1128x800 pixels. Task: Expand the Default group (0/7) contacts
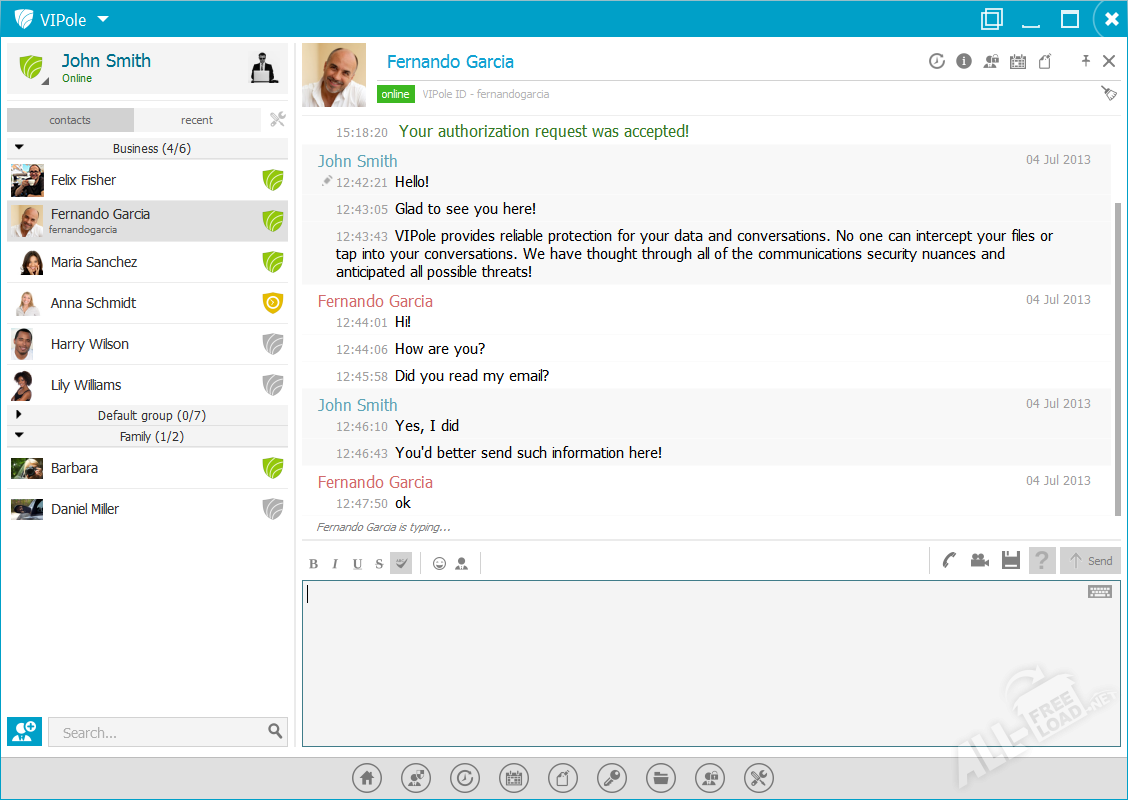[x=19, y=415]
